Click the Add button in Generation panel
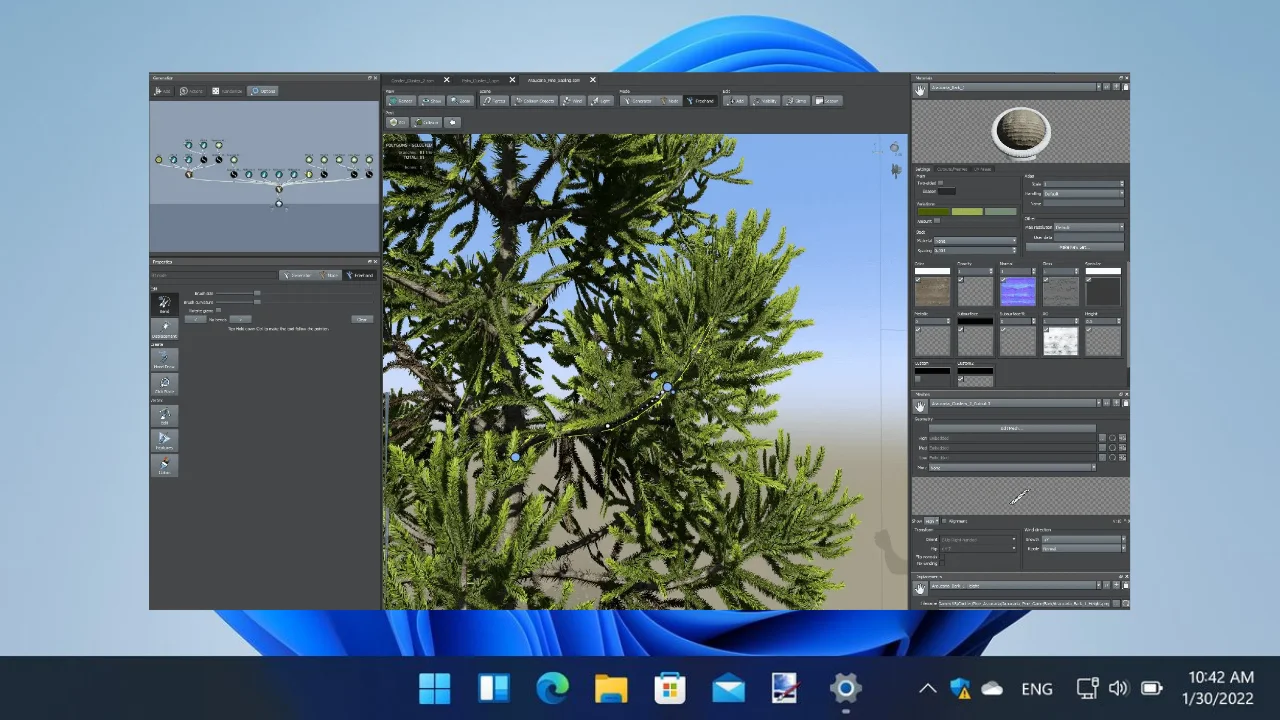 point(164,91)
